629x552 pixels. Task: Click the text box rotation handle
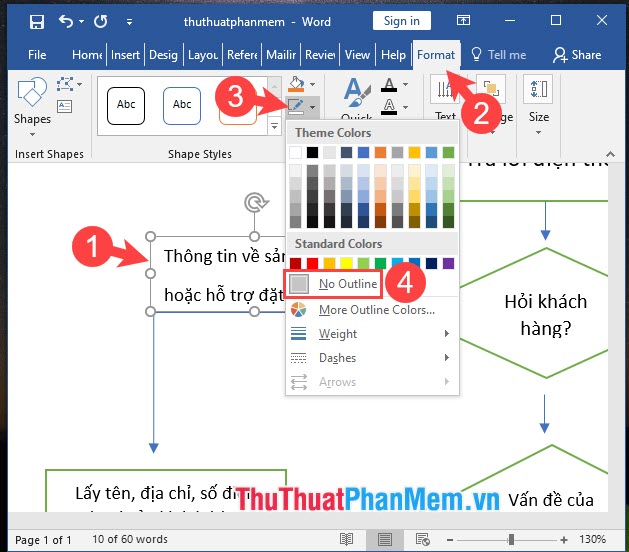(256, 202)
